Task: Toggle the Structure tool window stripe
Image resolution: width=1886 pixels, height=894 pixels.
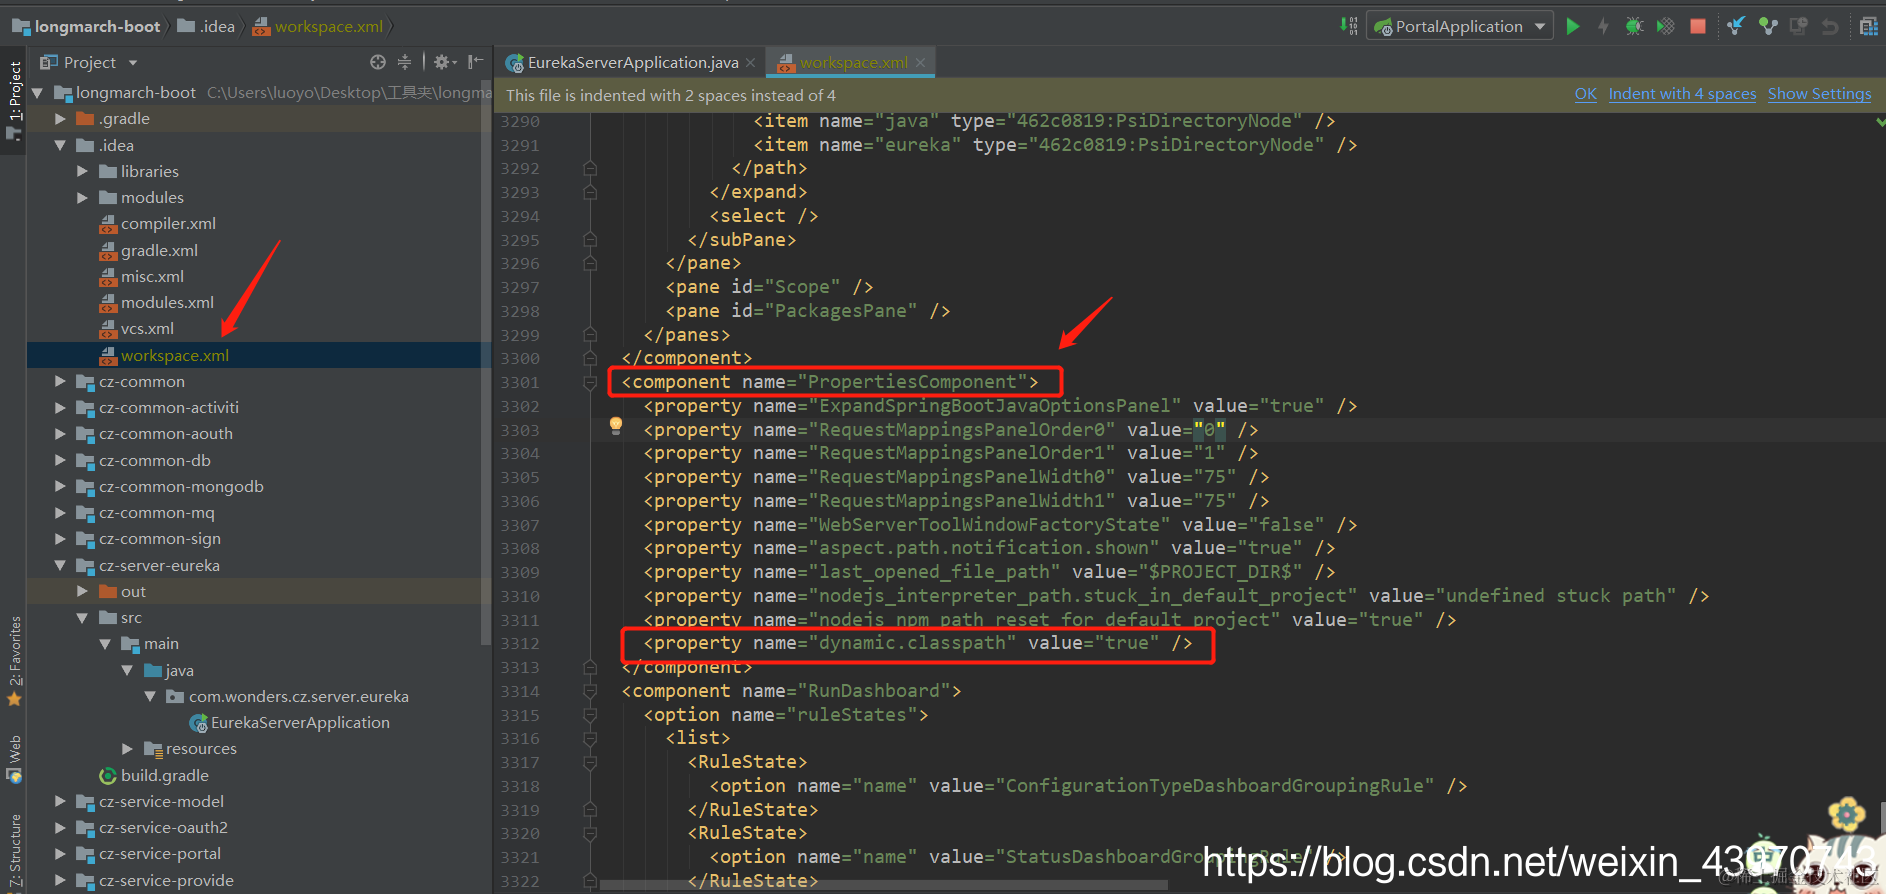Action: [x=14, y=852]
